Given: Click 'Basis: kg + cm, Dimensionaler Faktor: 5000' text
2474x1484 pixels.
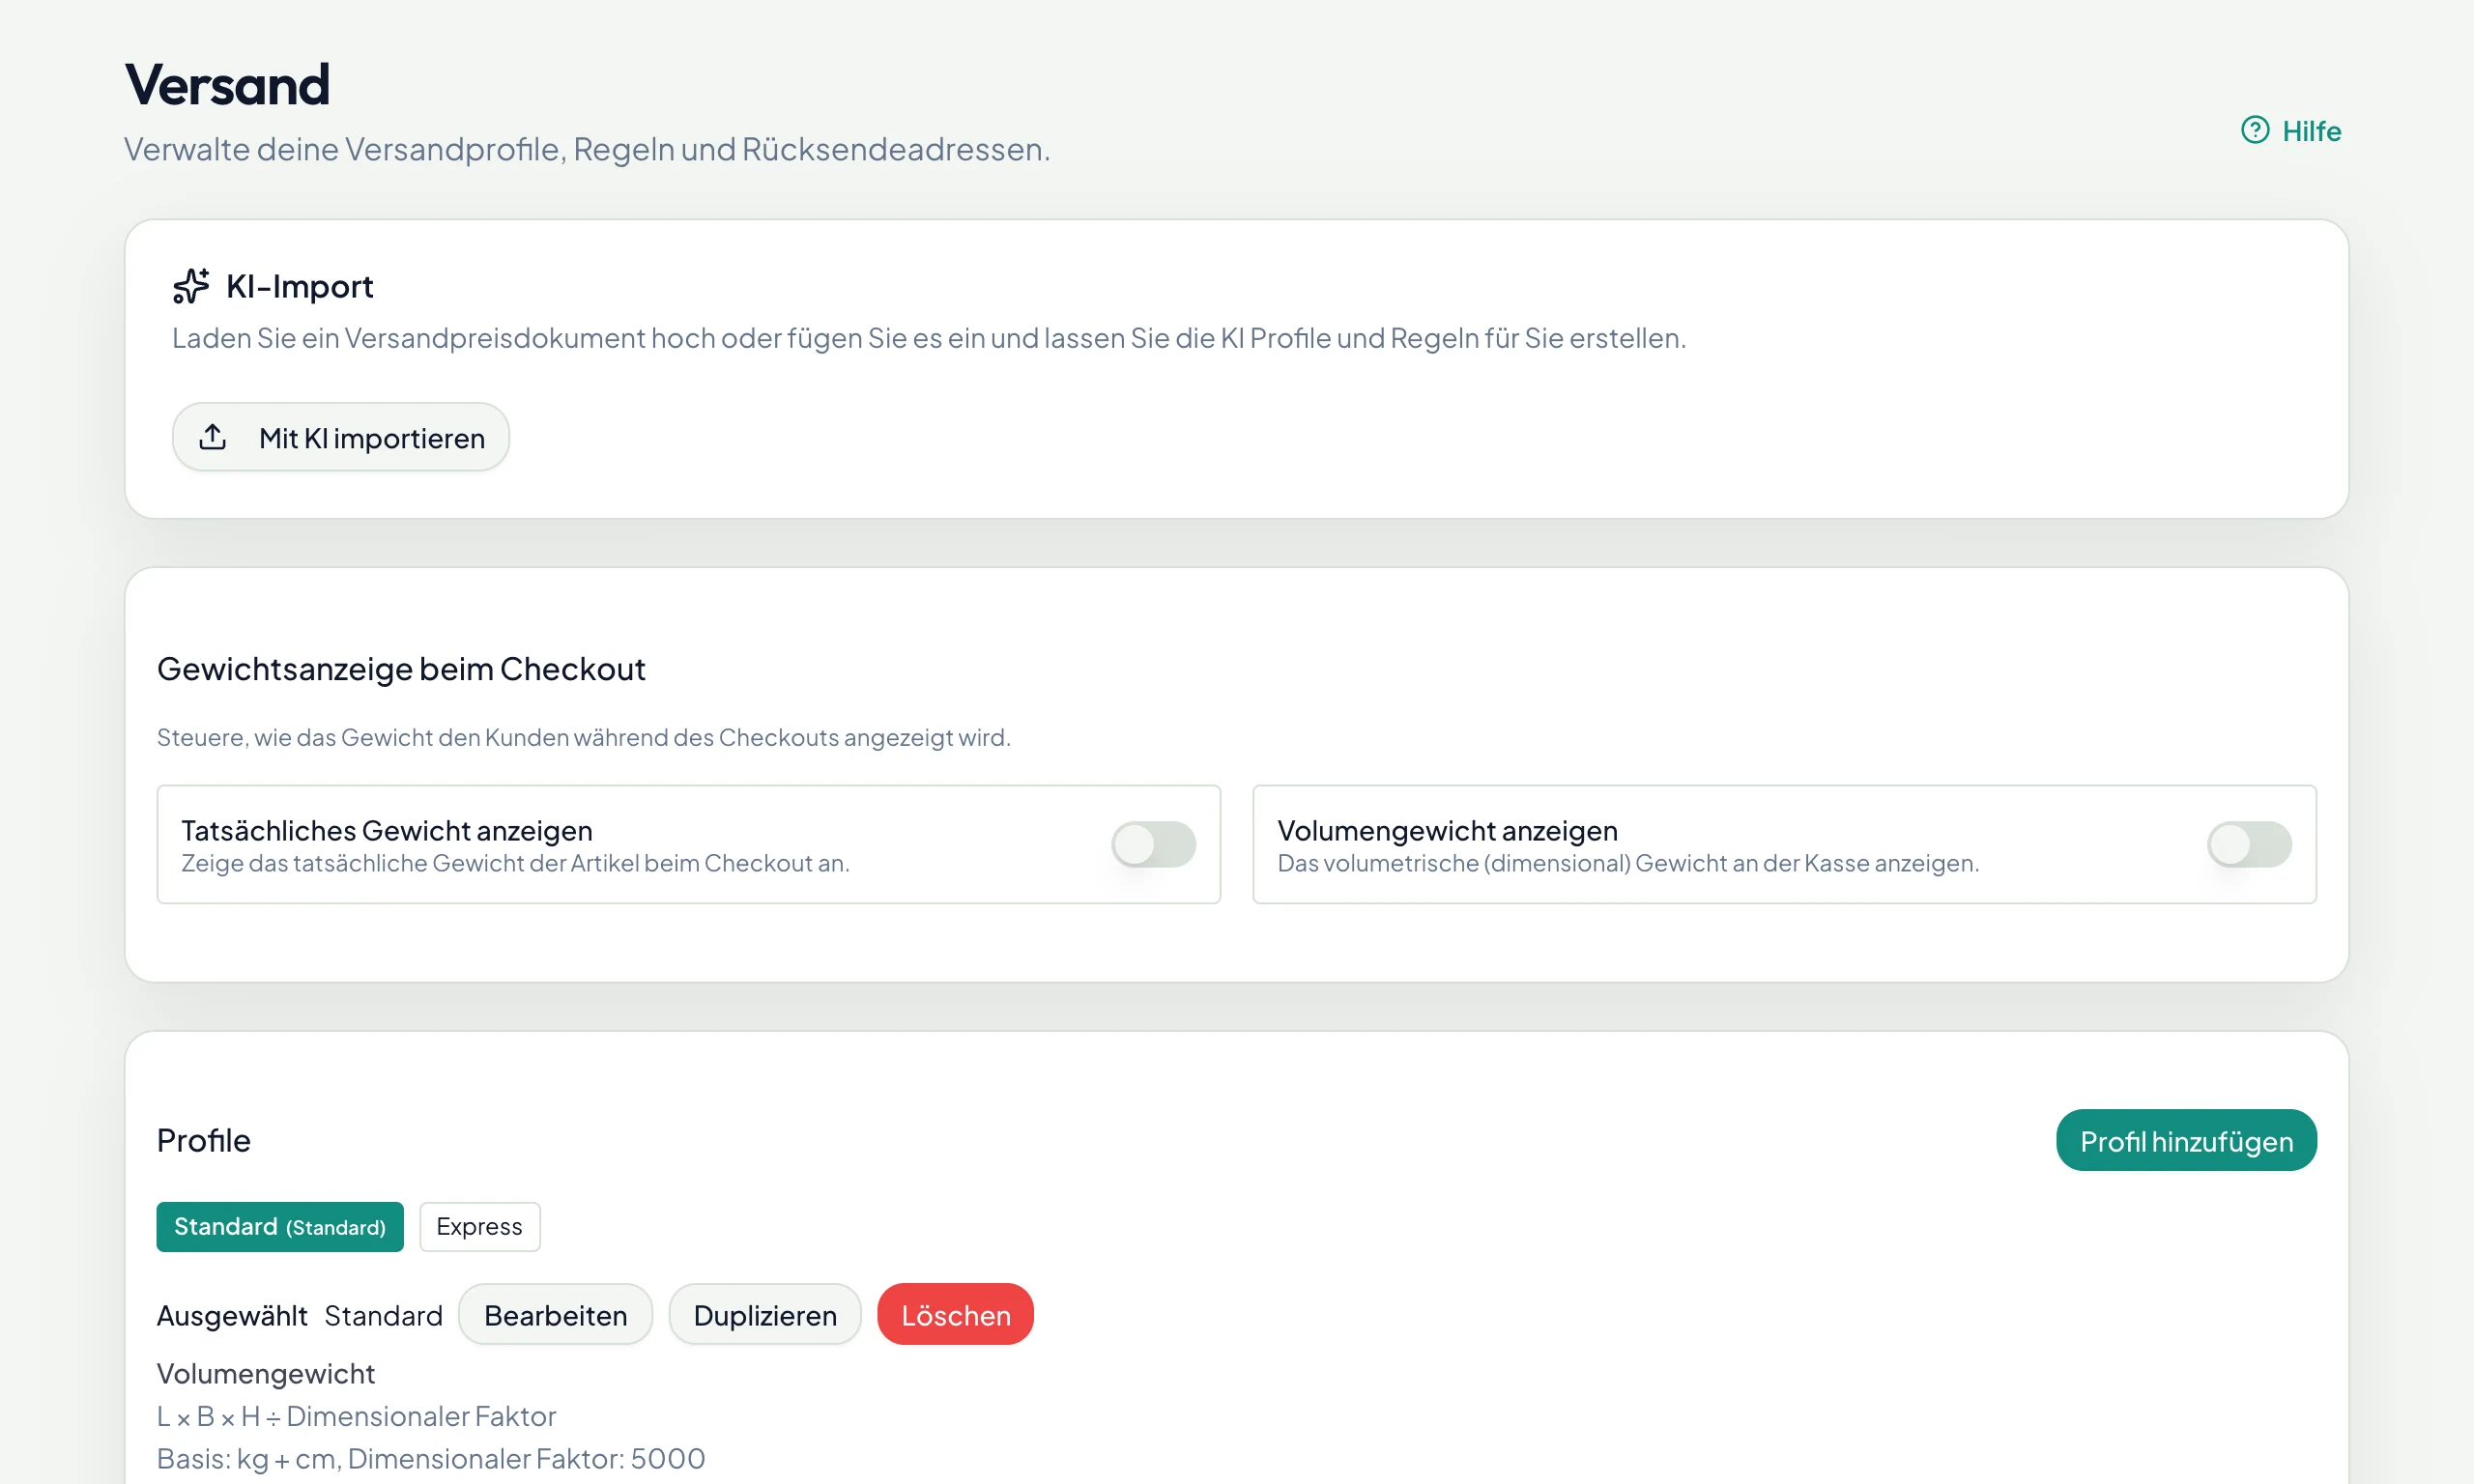Looking at the screenshot, I should click(x=431, y=1458).
